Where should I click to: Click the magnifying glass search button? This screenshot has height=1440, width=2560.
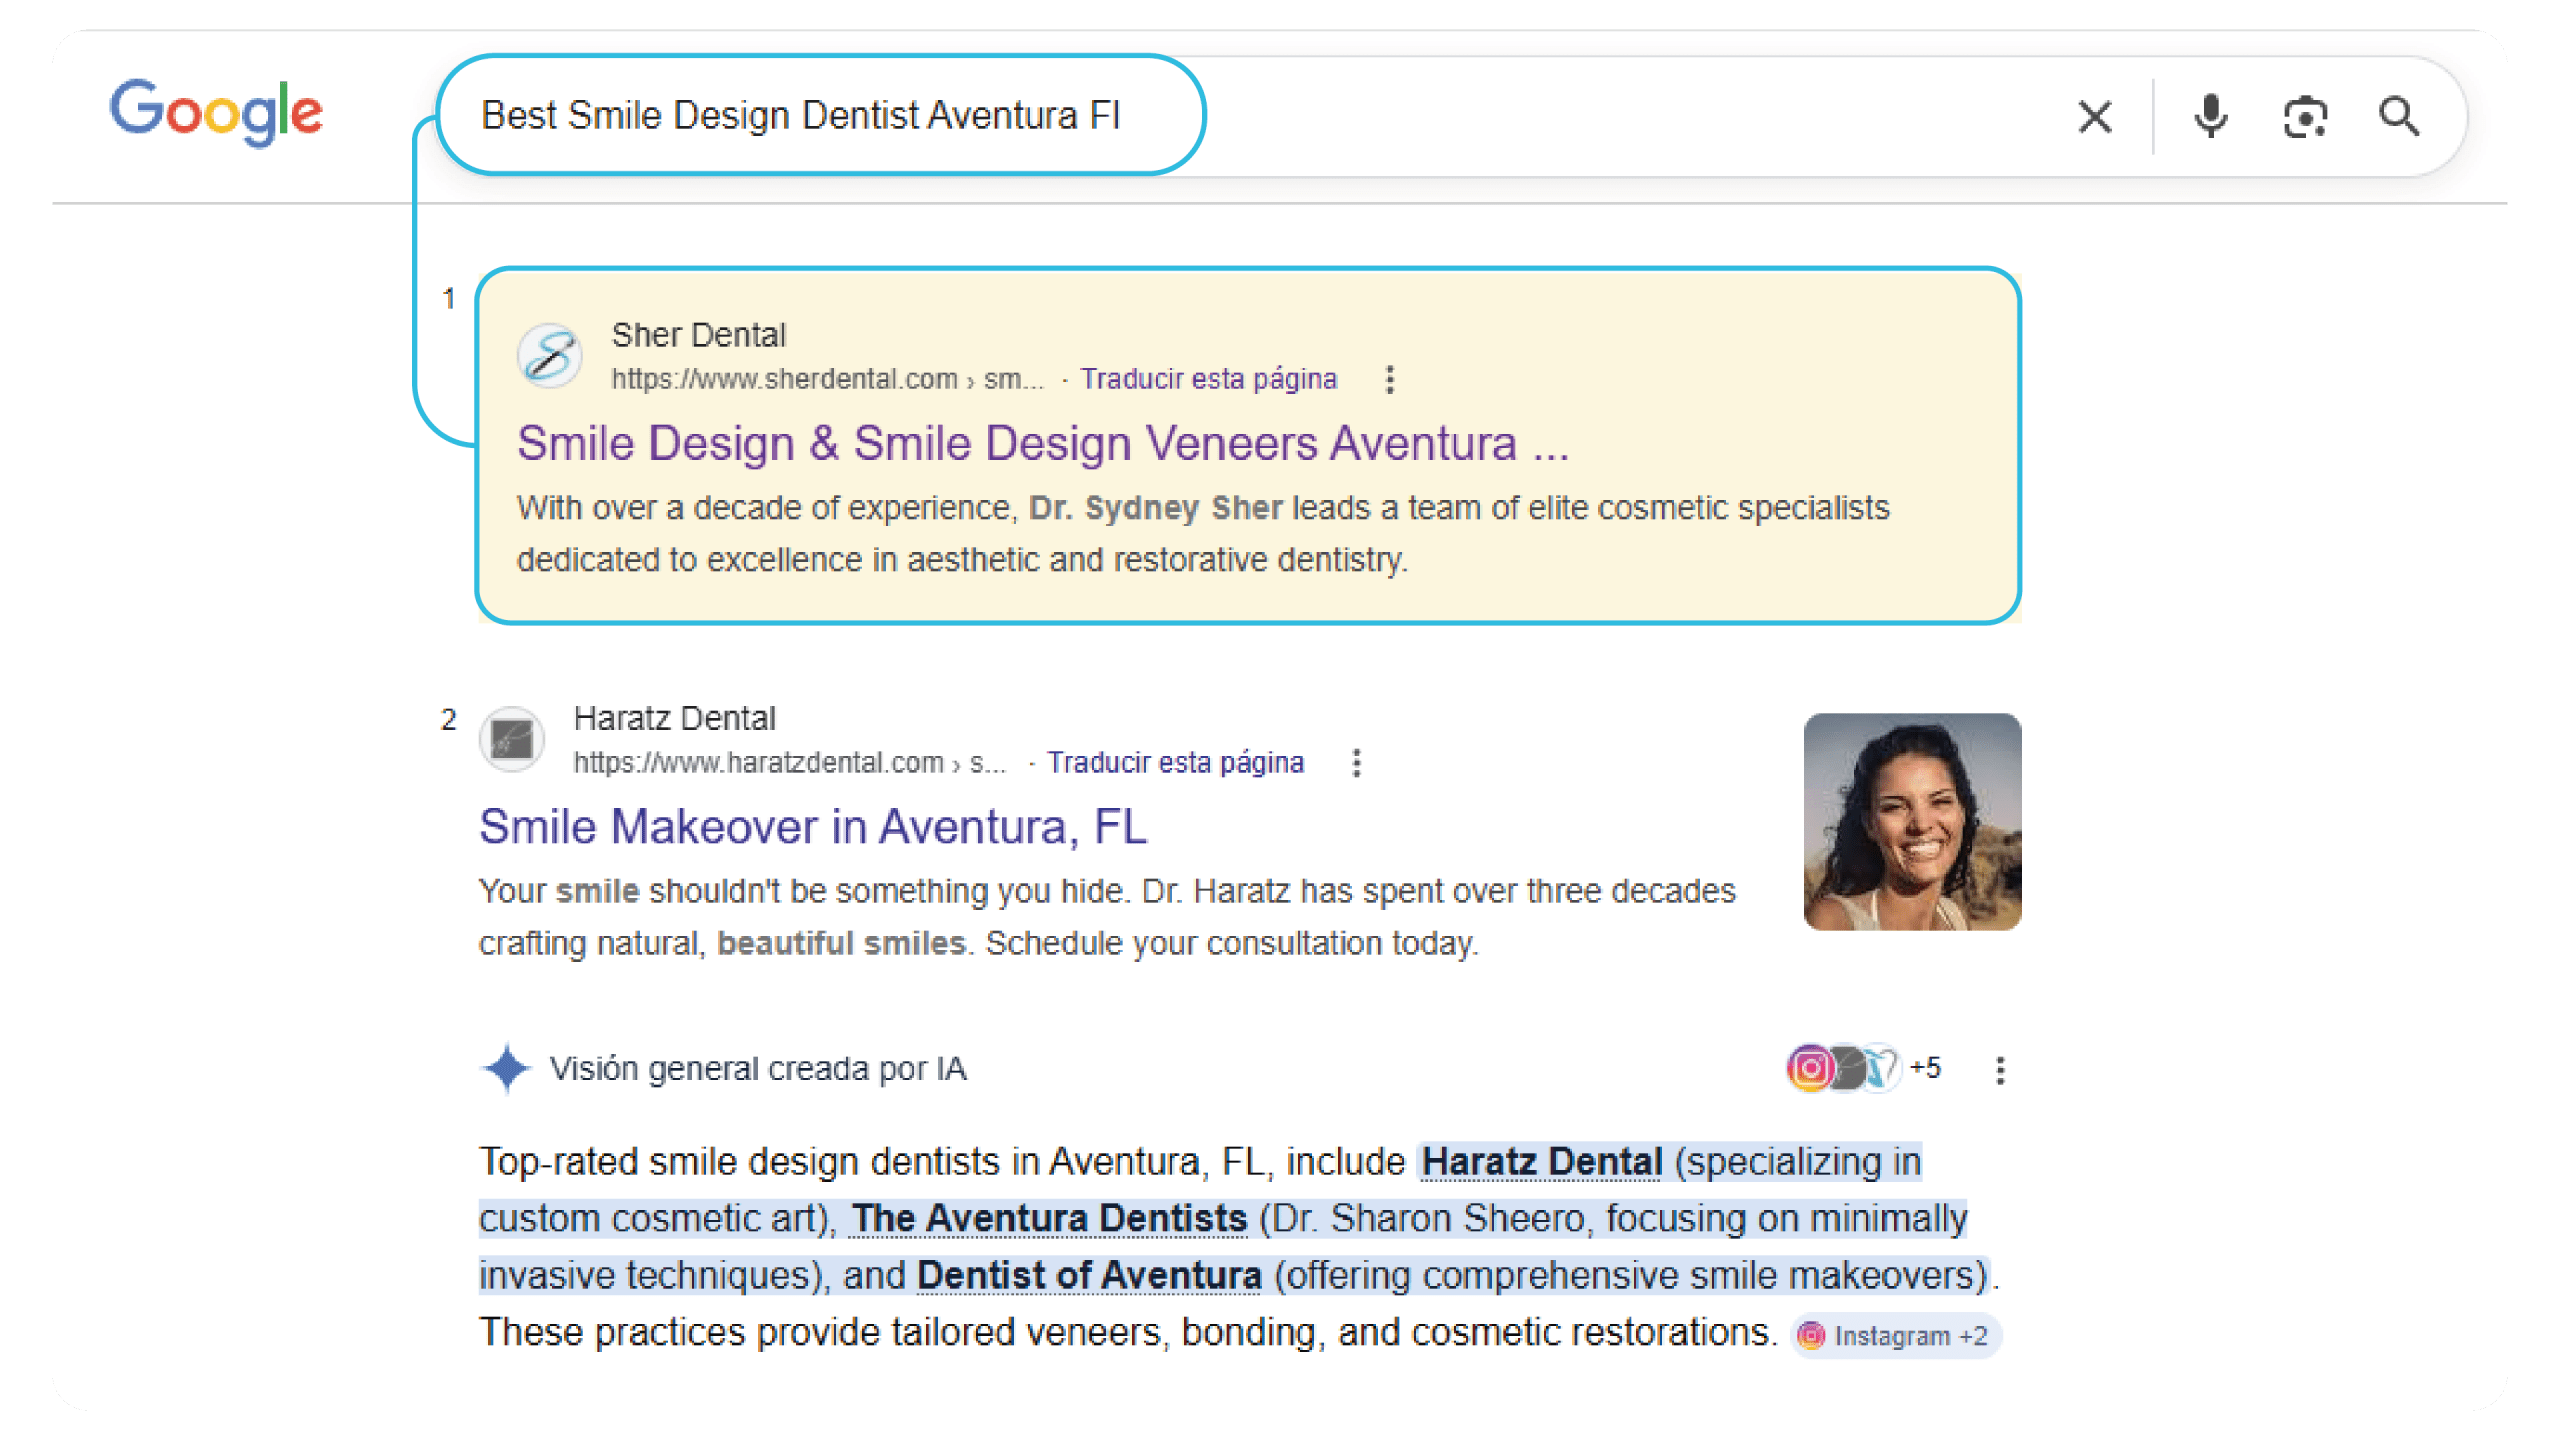pos(2399,117)
